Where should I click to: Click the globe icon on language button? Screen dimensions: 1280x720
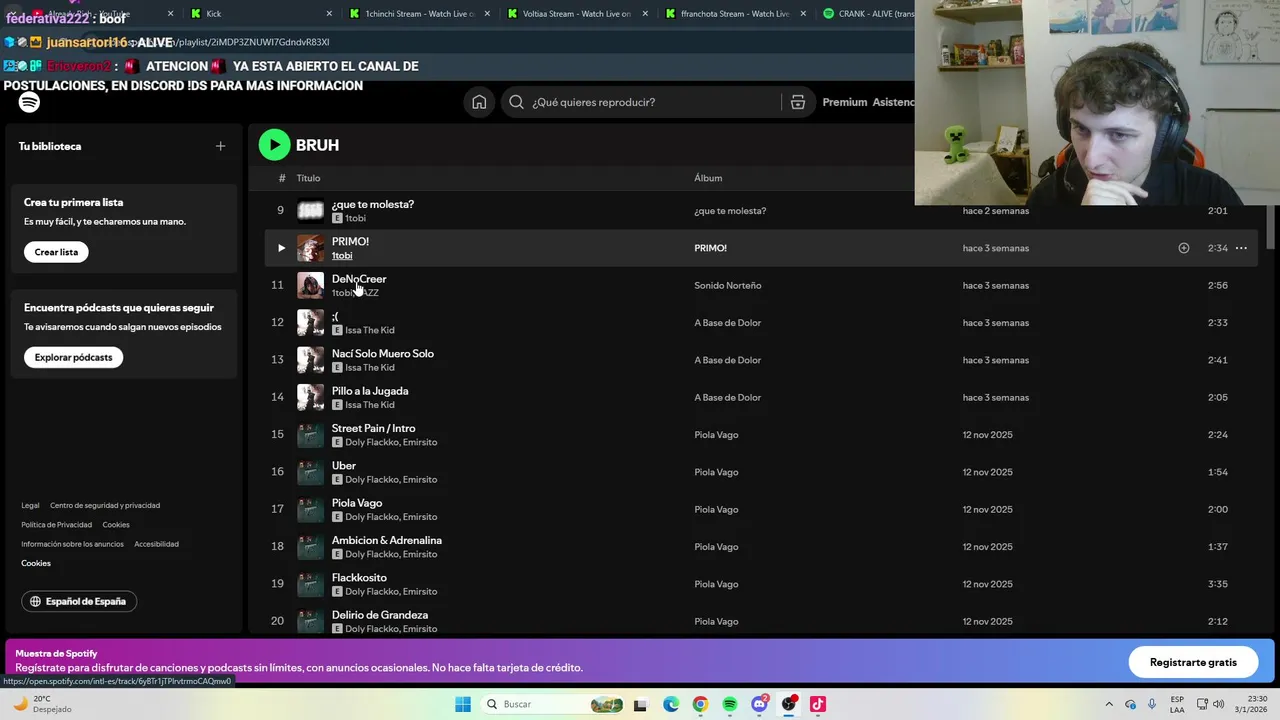click(35, 601)
